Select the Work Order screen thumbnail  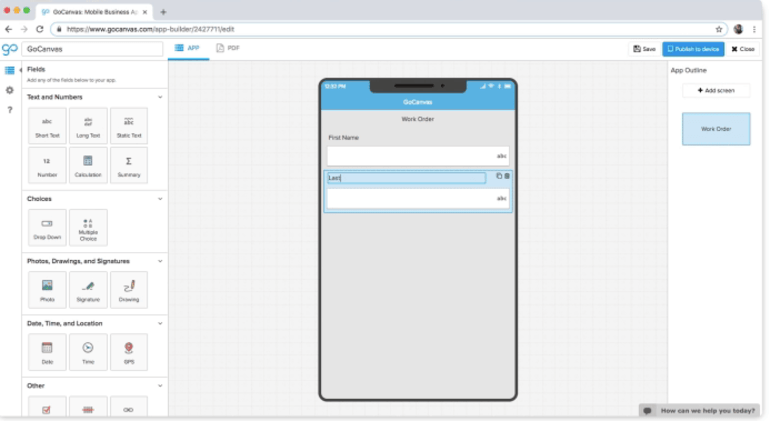coord(716,129)
